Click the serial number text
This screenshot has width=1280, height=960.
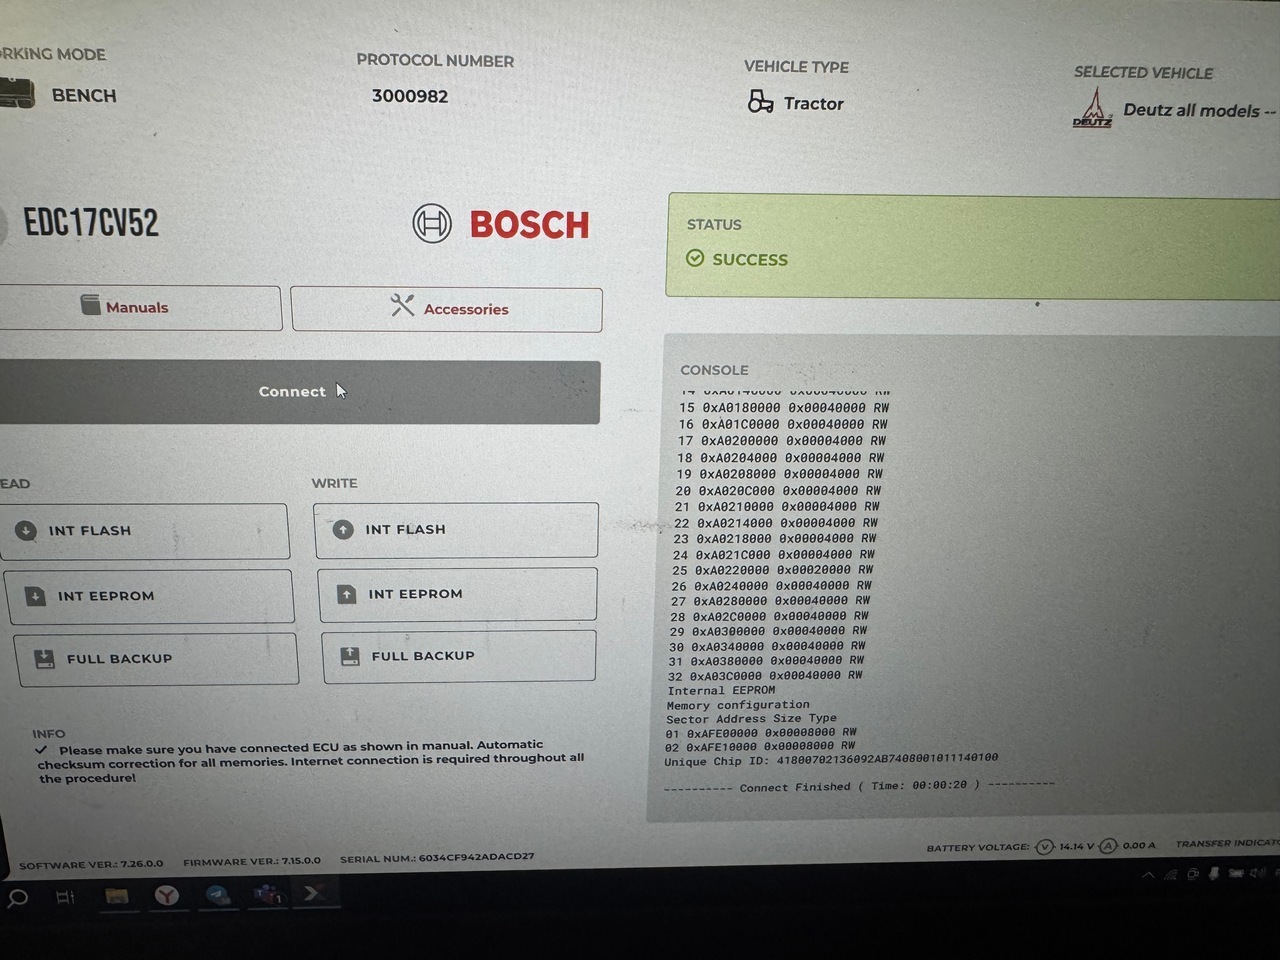pos(437,858)
